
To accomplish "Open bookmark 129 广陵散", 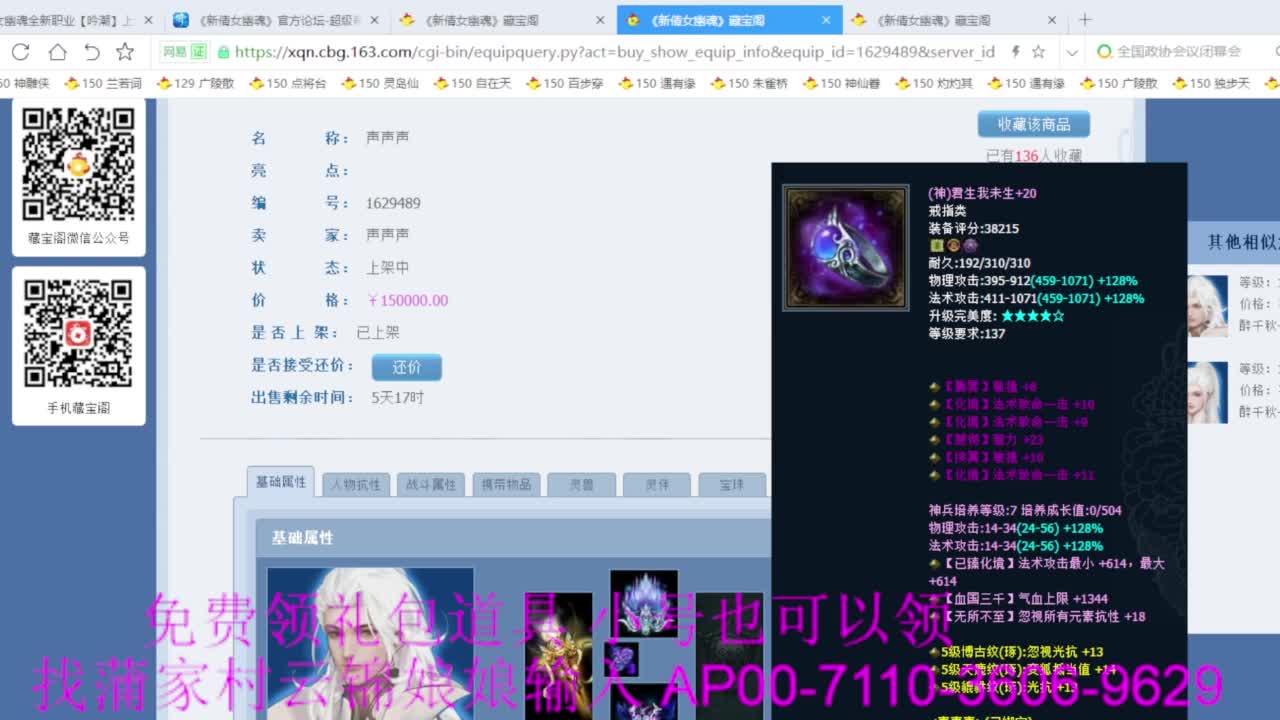I will point(195,84).
